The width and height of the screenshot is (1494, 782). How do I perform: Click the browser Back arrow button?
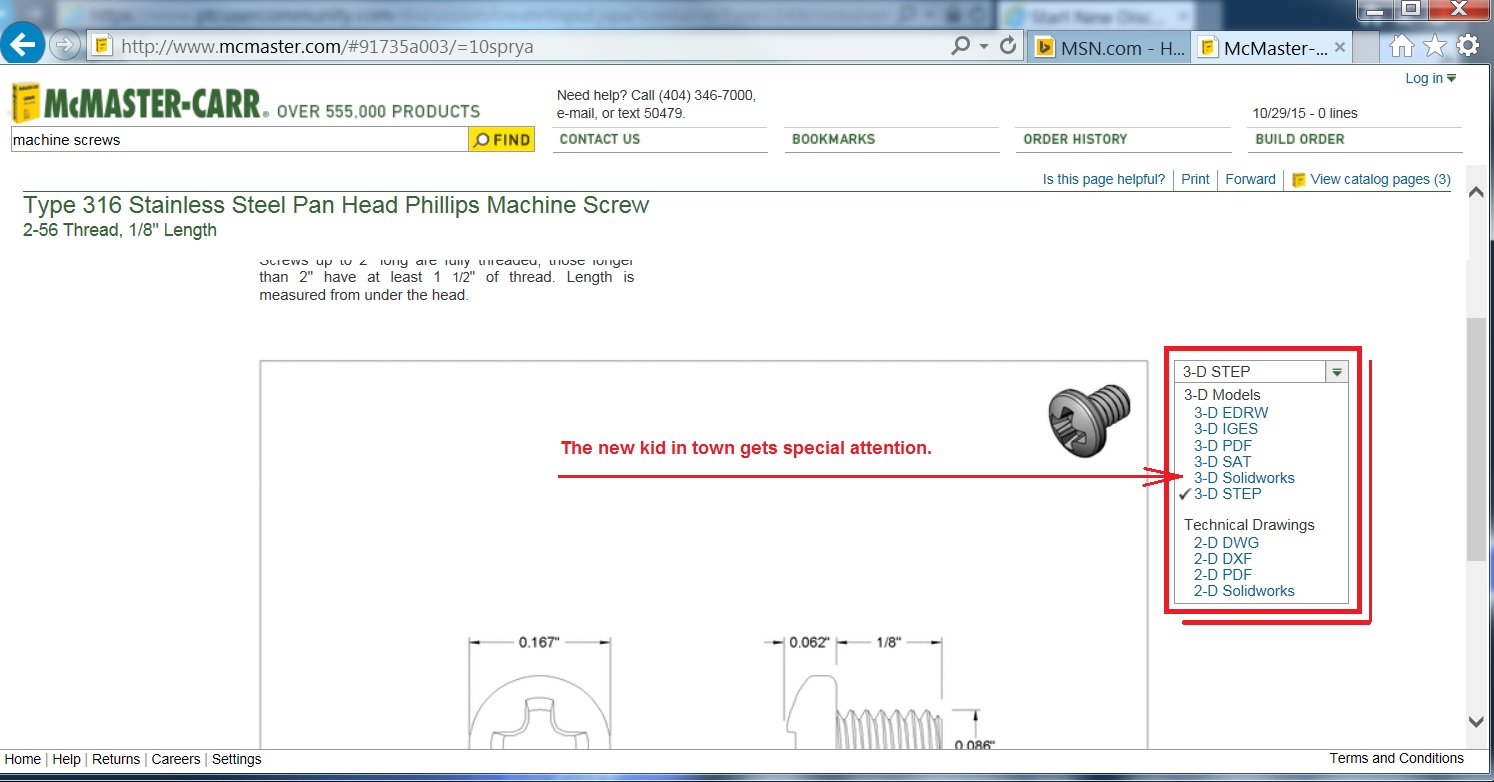point(23,45)
